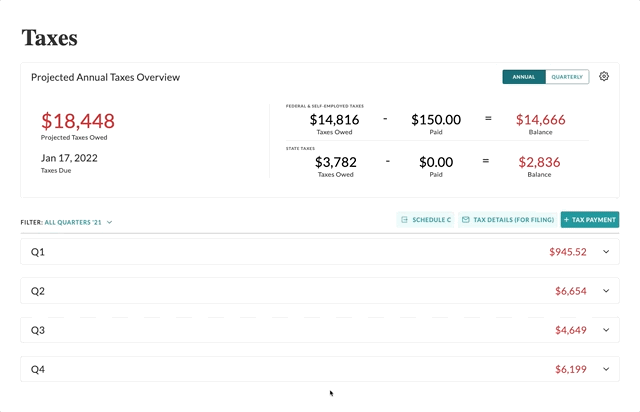Image resolution: width=640 pixels, height=412 pixels.
Task: Click the $3,782 state taxes owed
Action: tap(336, 162)
